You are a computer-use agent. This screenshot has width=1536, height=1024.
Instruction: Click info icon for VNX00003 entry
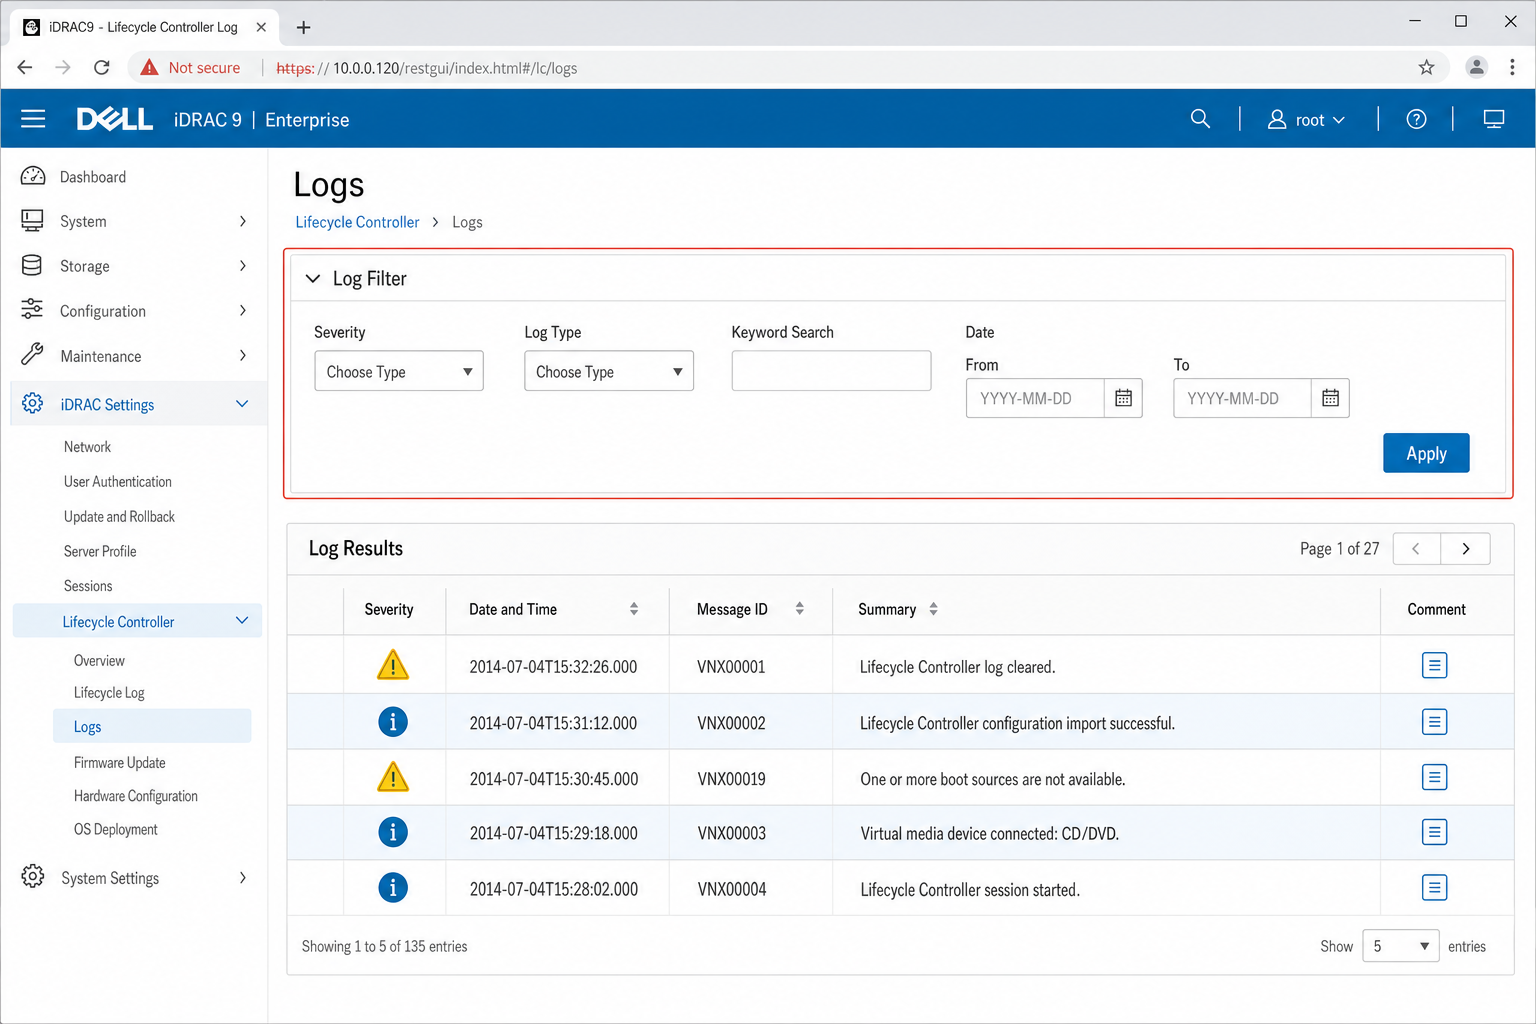tap(393, 832)
